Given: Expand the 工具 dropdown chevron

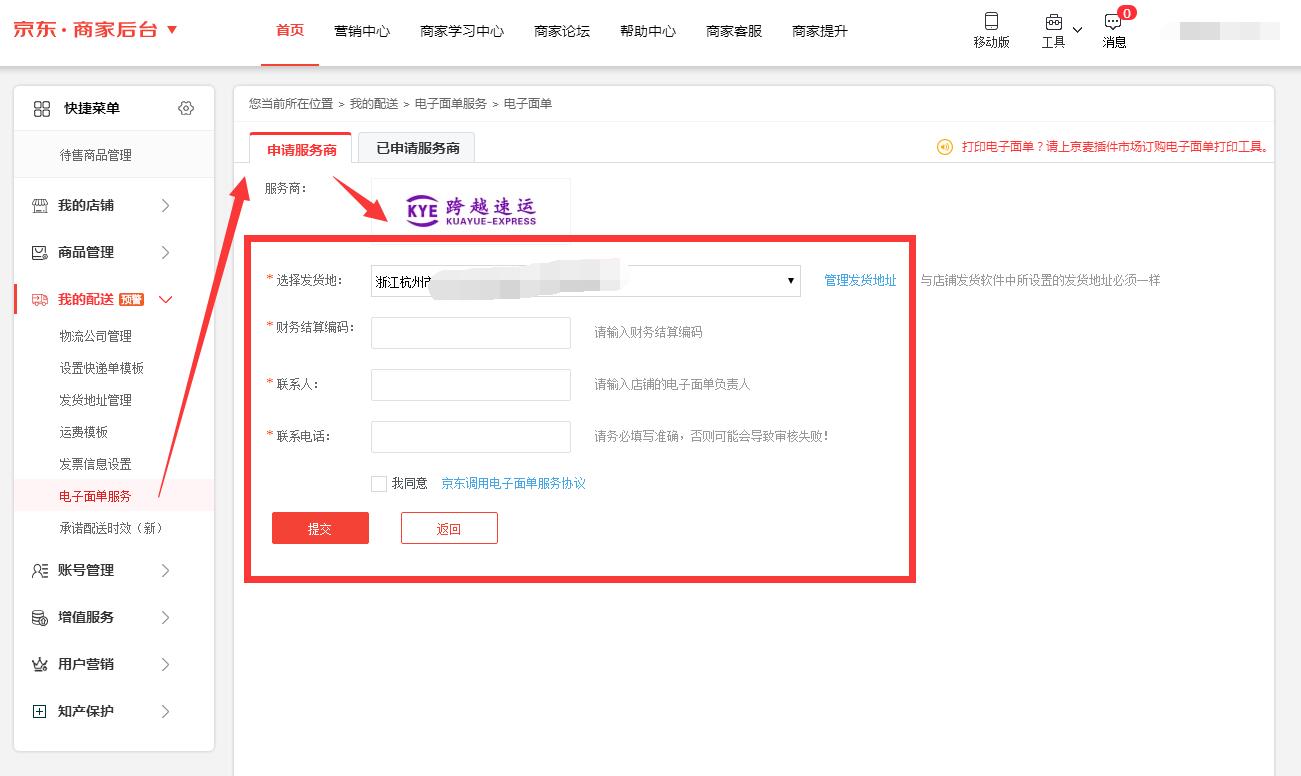Looking at the screenshot, I should (x=1077, y=30).
